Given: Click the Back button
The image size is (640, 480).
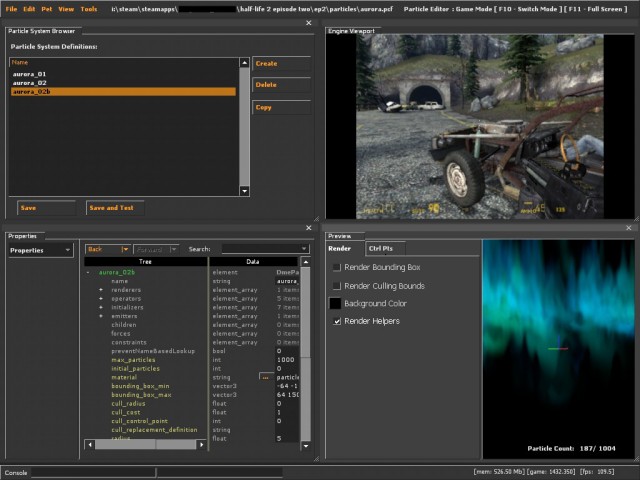Looking at the screenshot, I should coord(102,249).
